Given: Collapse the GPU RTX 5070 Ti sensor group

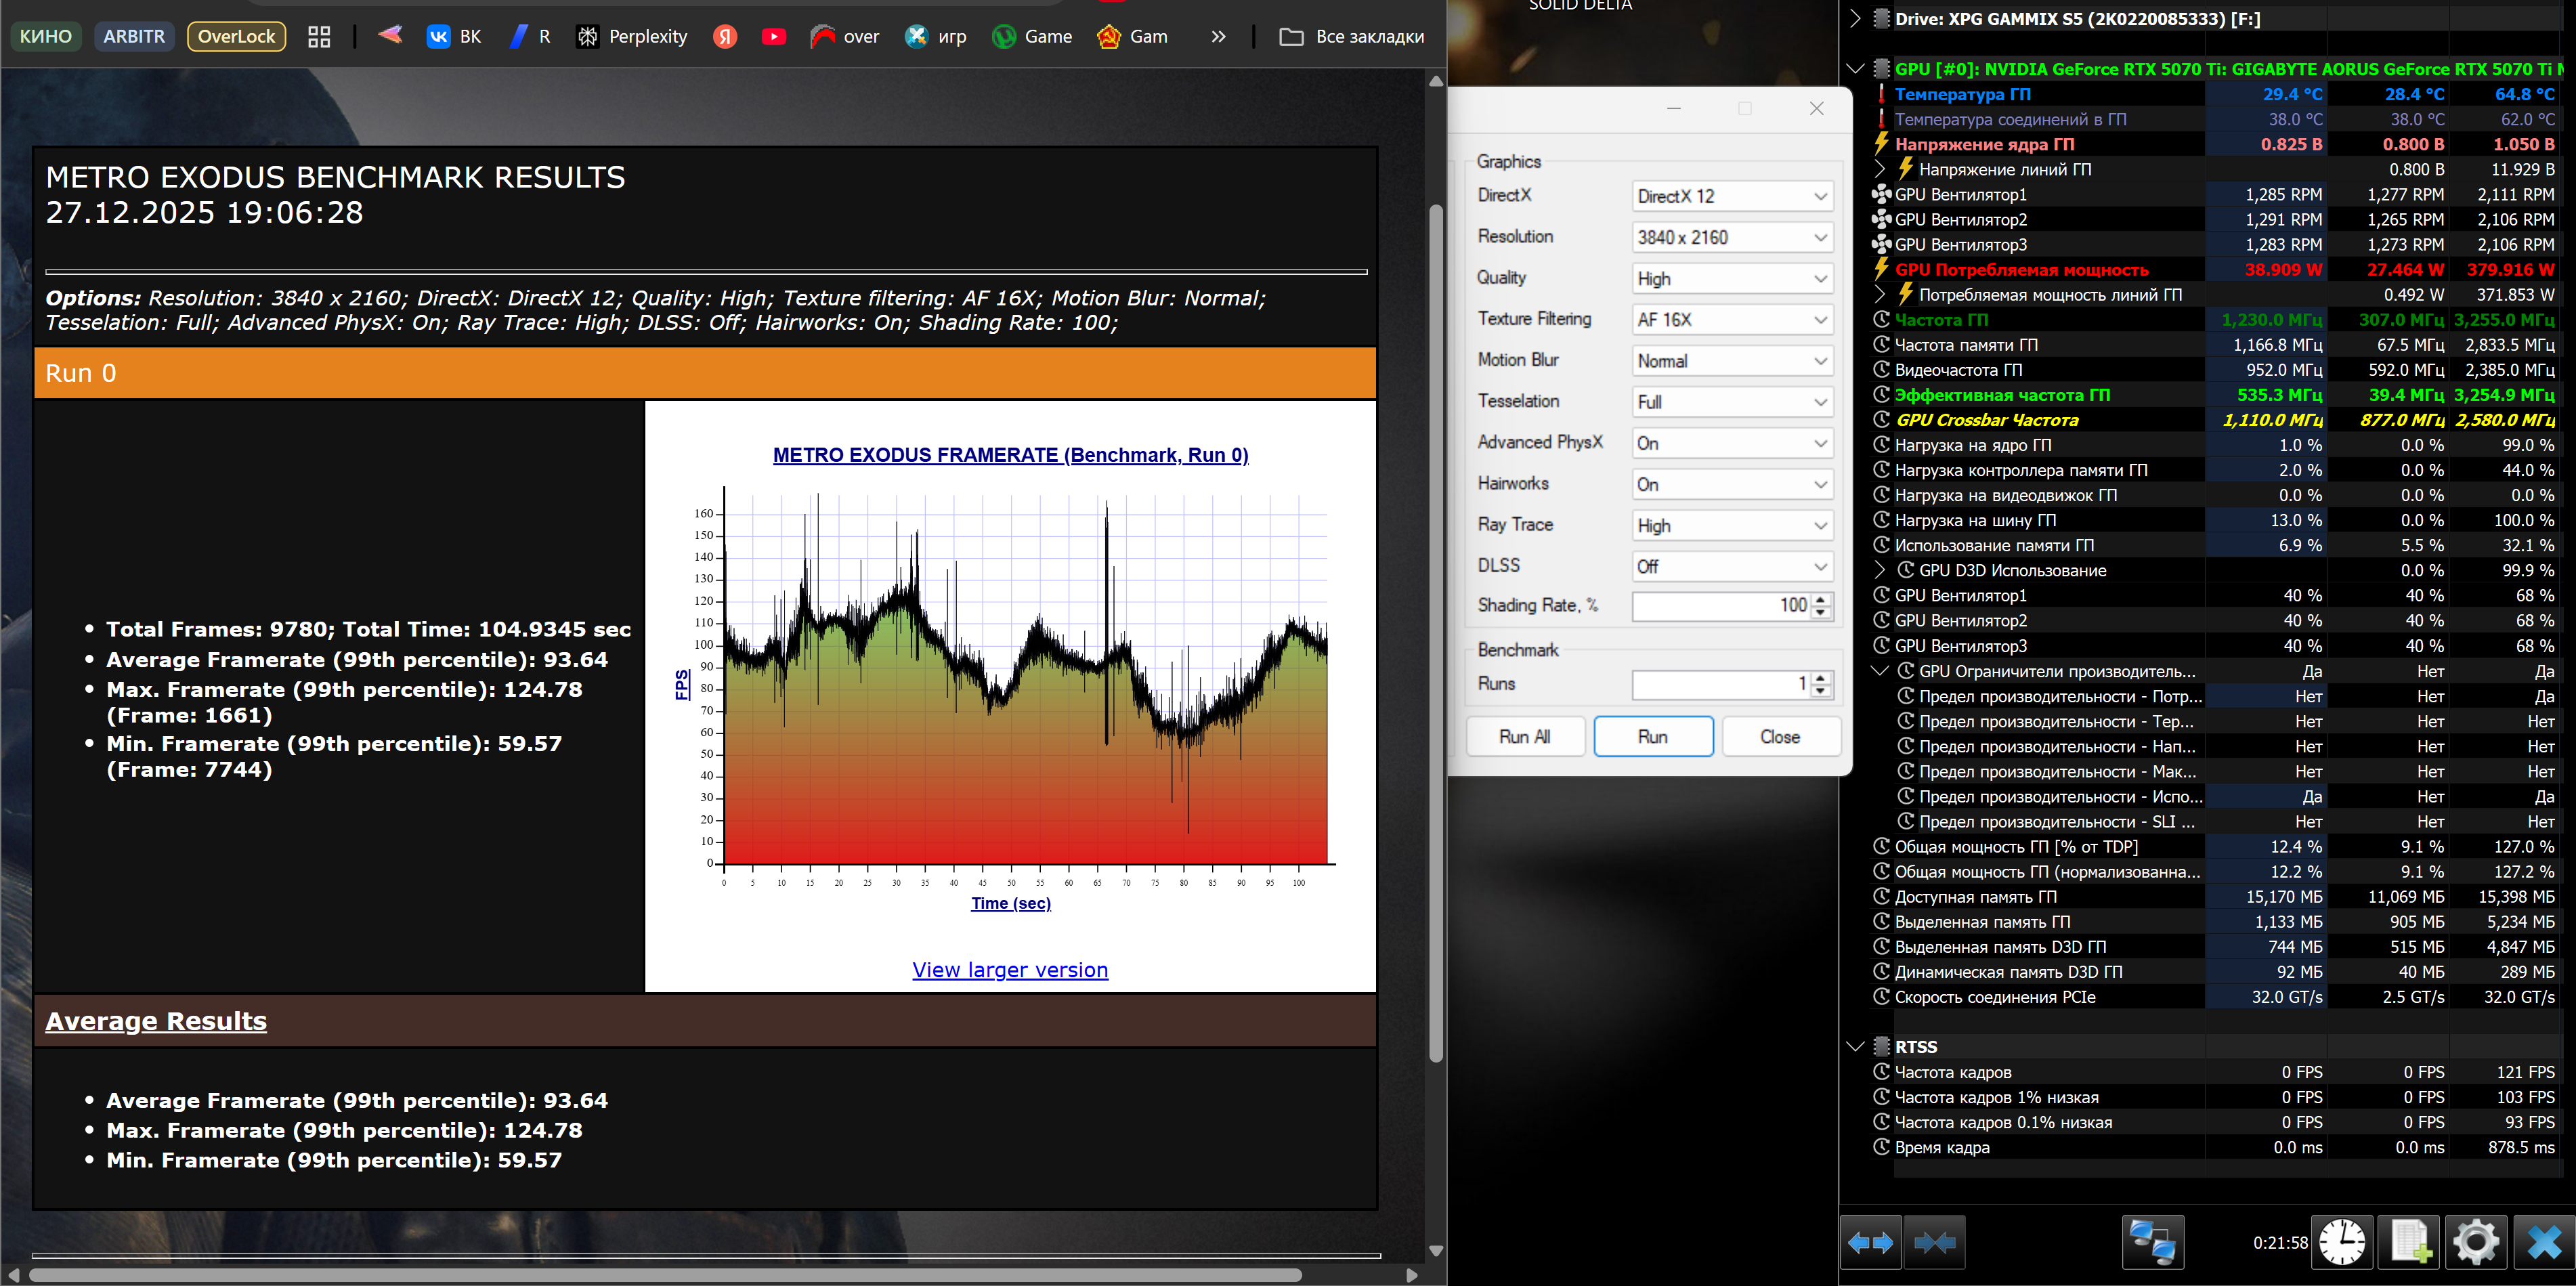Looking at the screenshot, I should pos(1856,69).
